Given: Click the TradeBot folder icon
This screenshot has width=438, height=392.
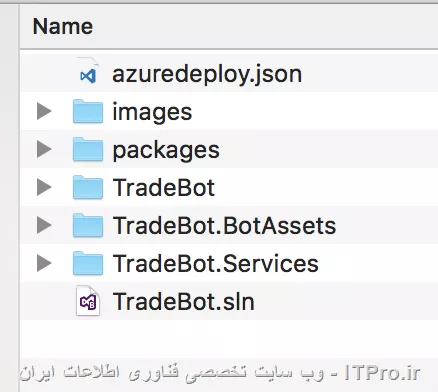Looking at the screenshot, I should click(88, 187).
